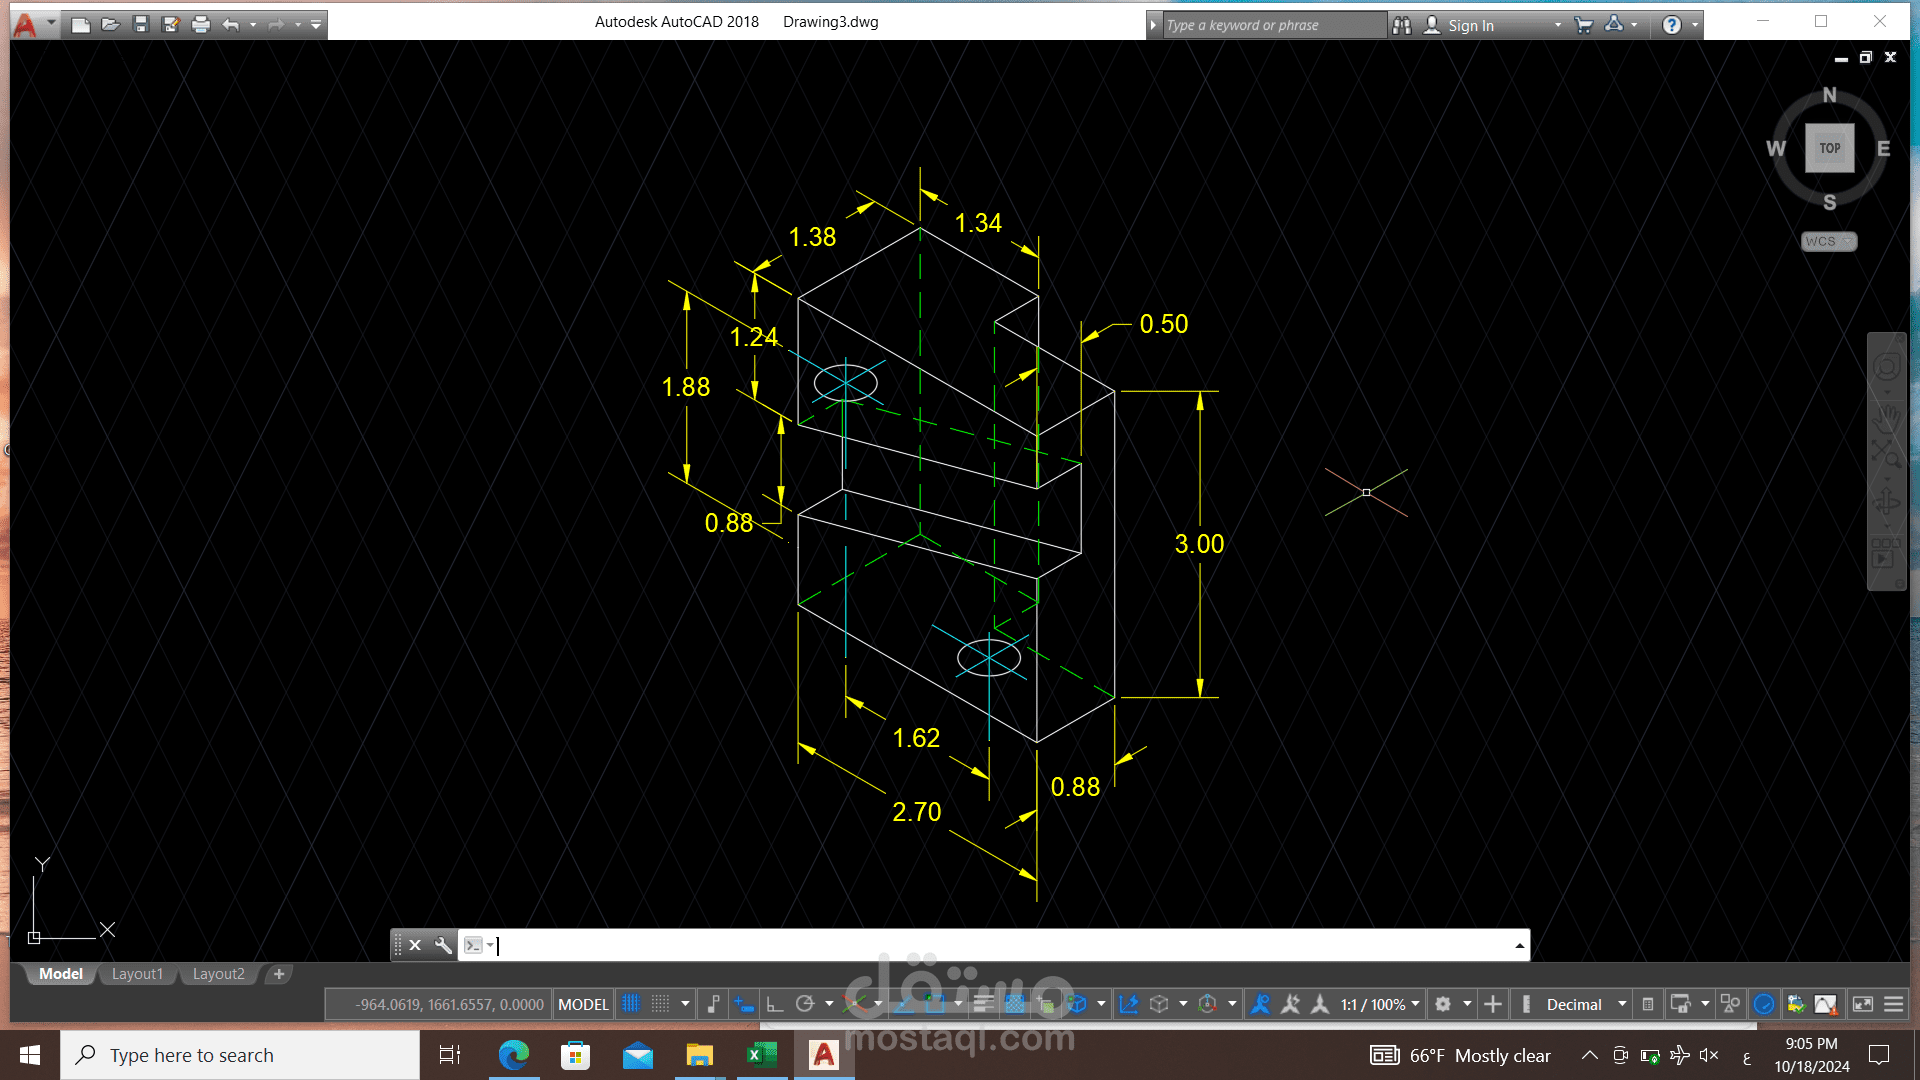Toggle Infer Constraints

(x=713, y=1004)
